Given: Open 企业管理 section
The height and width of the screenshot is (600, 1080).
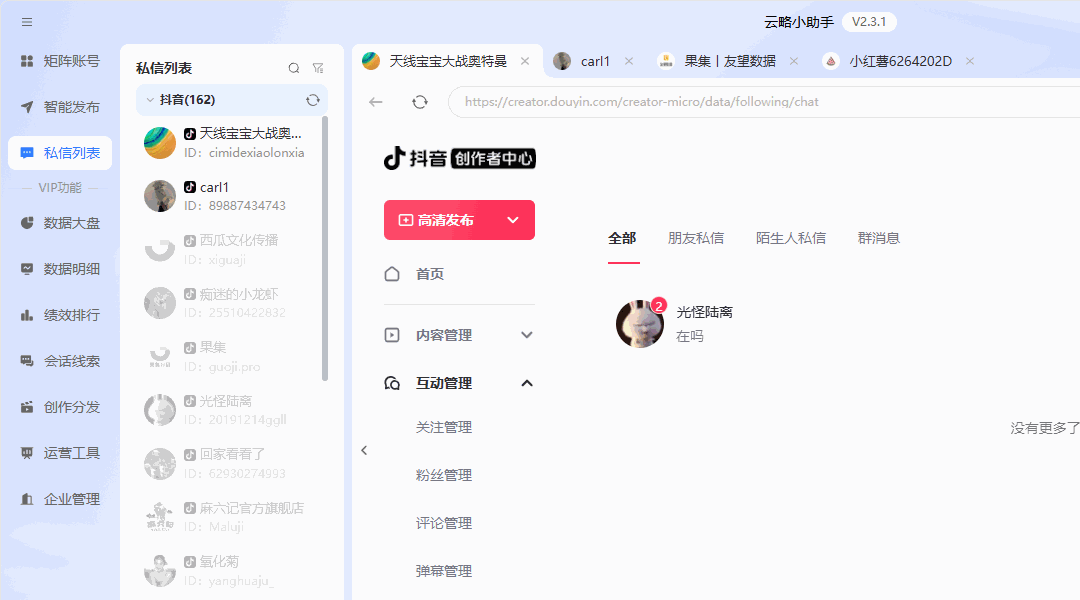Looking at the screenshot, I should point(60,499).
